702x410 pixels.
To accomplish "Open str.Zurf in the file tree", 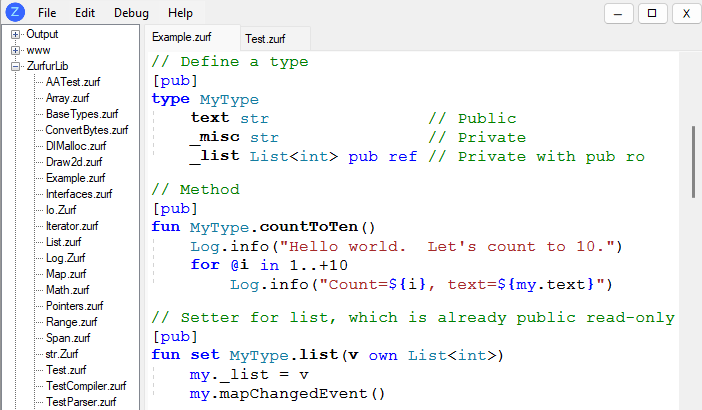I will 62,354.
